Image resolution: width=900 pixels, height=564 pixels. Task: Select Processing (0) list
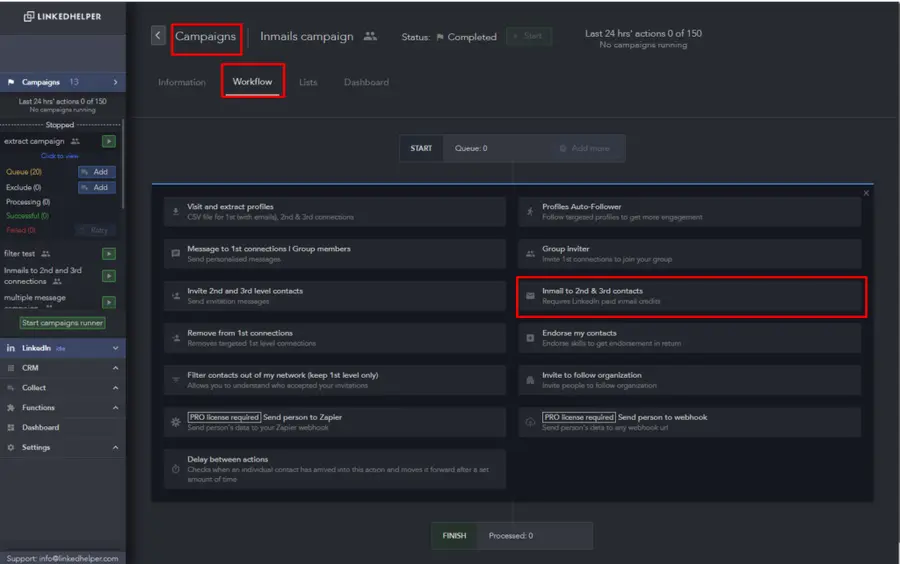point(28,202)
